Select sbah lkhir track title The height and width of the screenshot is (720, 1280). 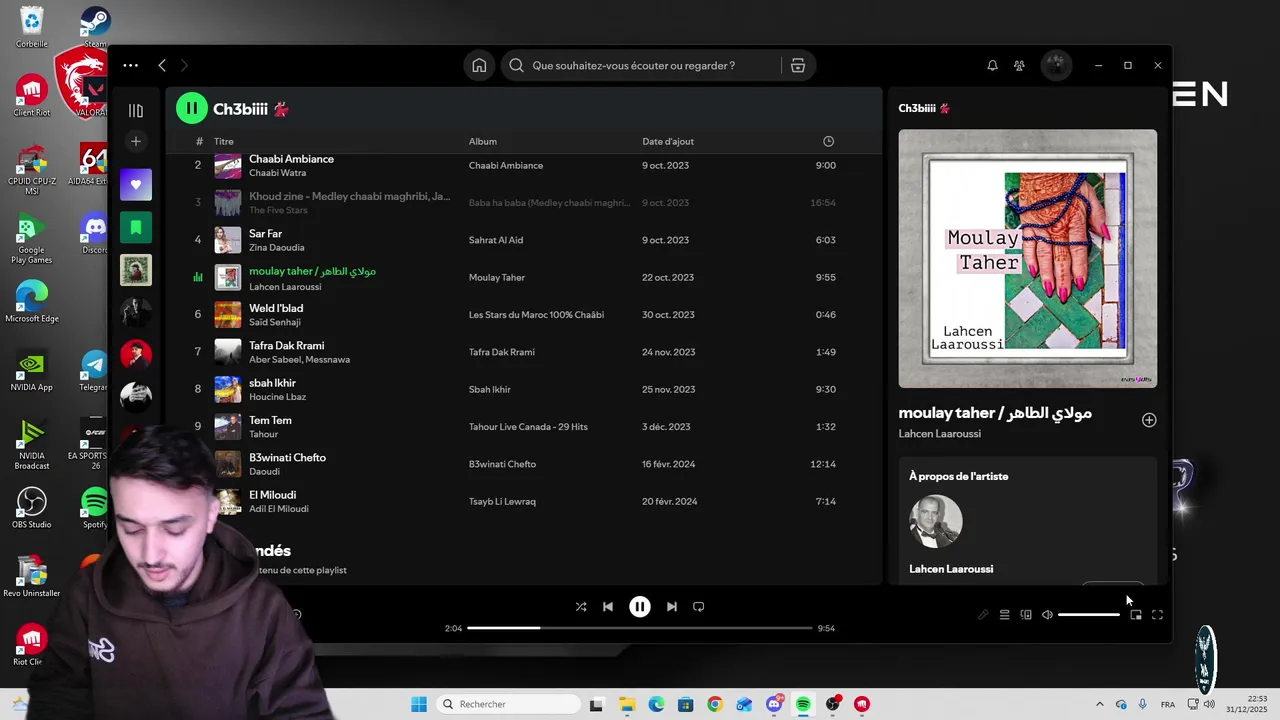click(273, 383)
